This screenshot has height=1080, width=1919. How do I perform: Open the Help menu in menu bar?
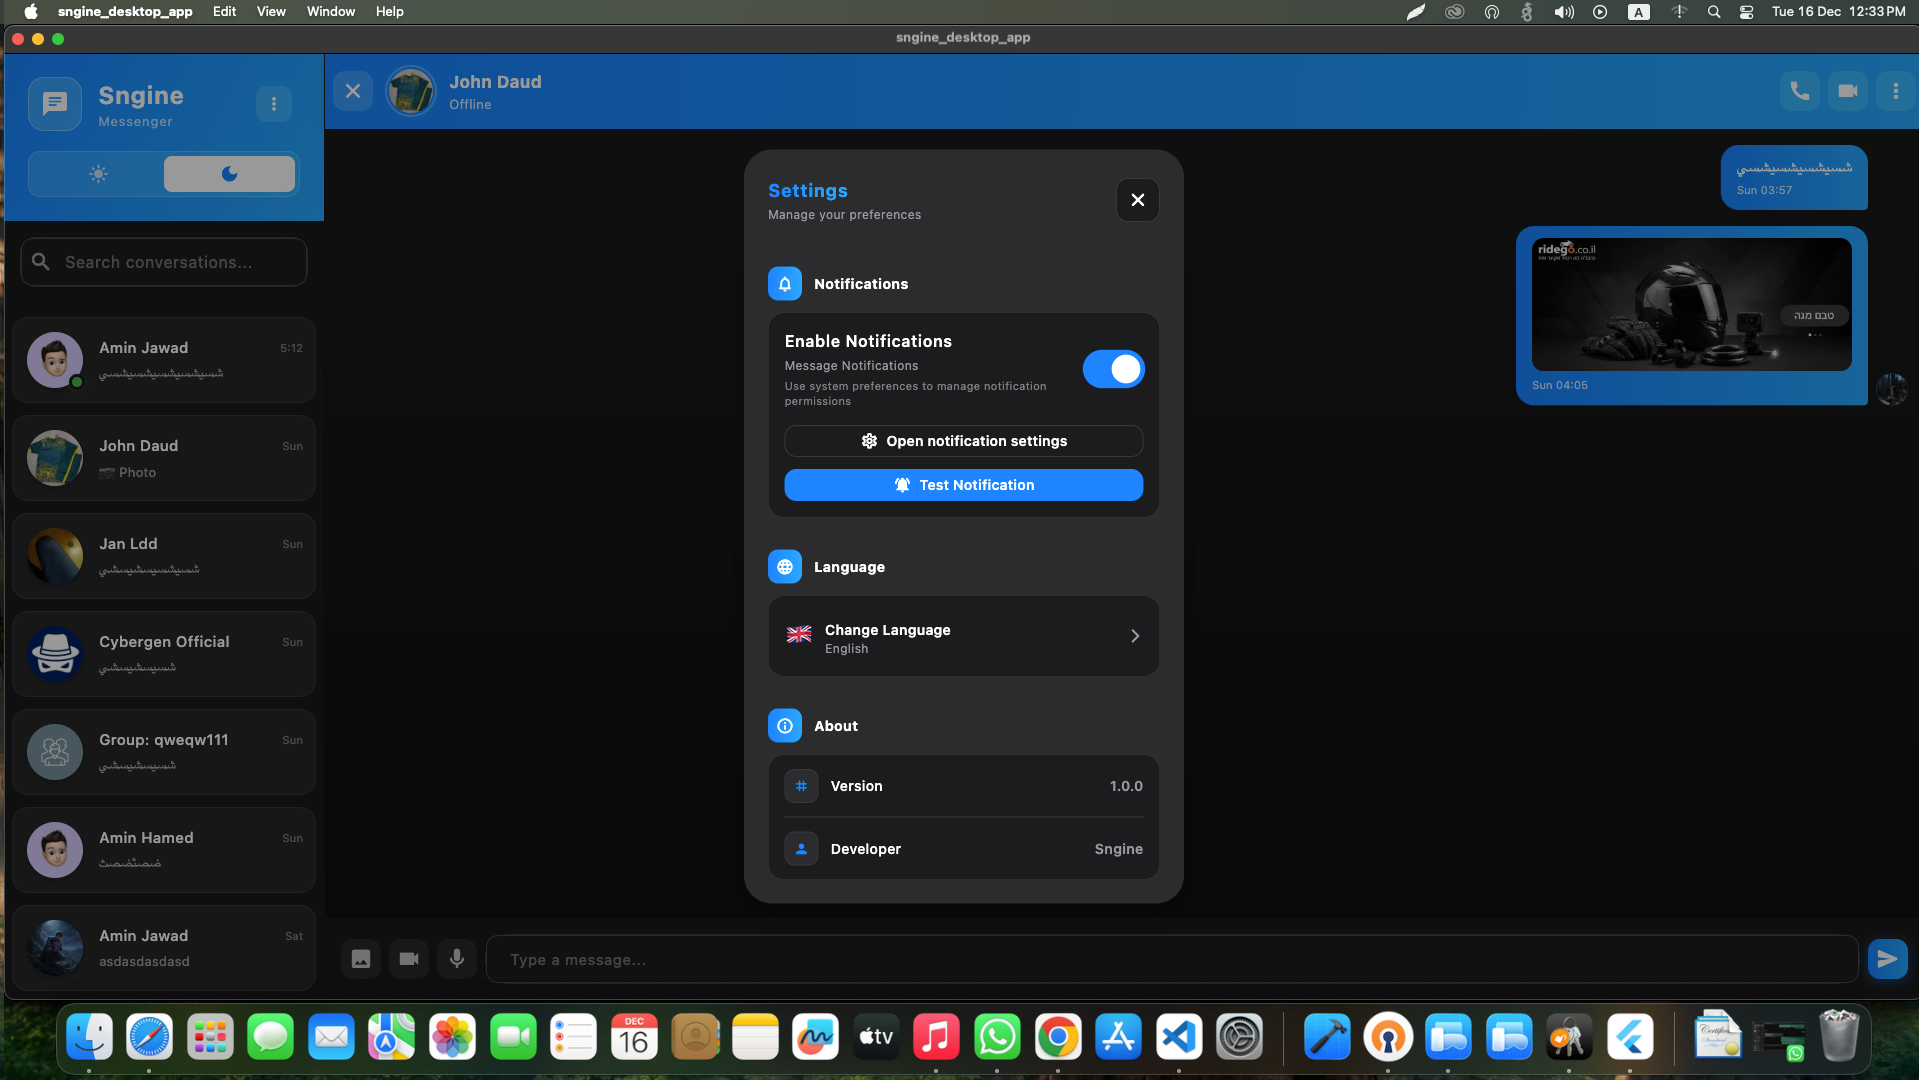point(388,11)
